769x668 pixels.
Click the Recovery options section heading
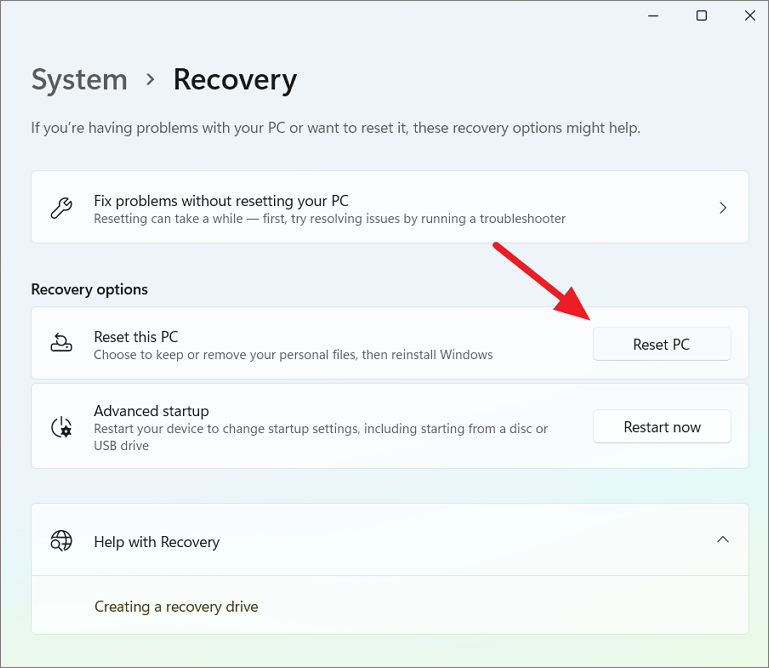(x=89, y=289)
